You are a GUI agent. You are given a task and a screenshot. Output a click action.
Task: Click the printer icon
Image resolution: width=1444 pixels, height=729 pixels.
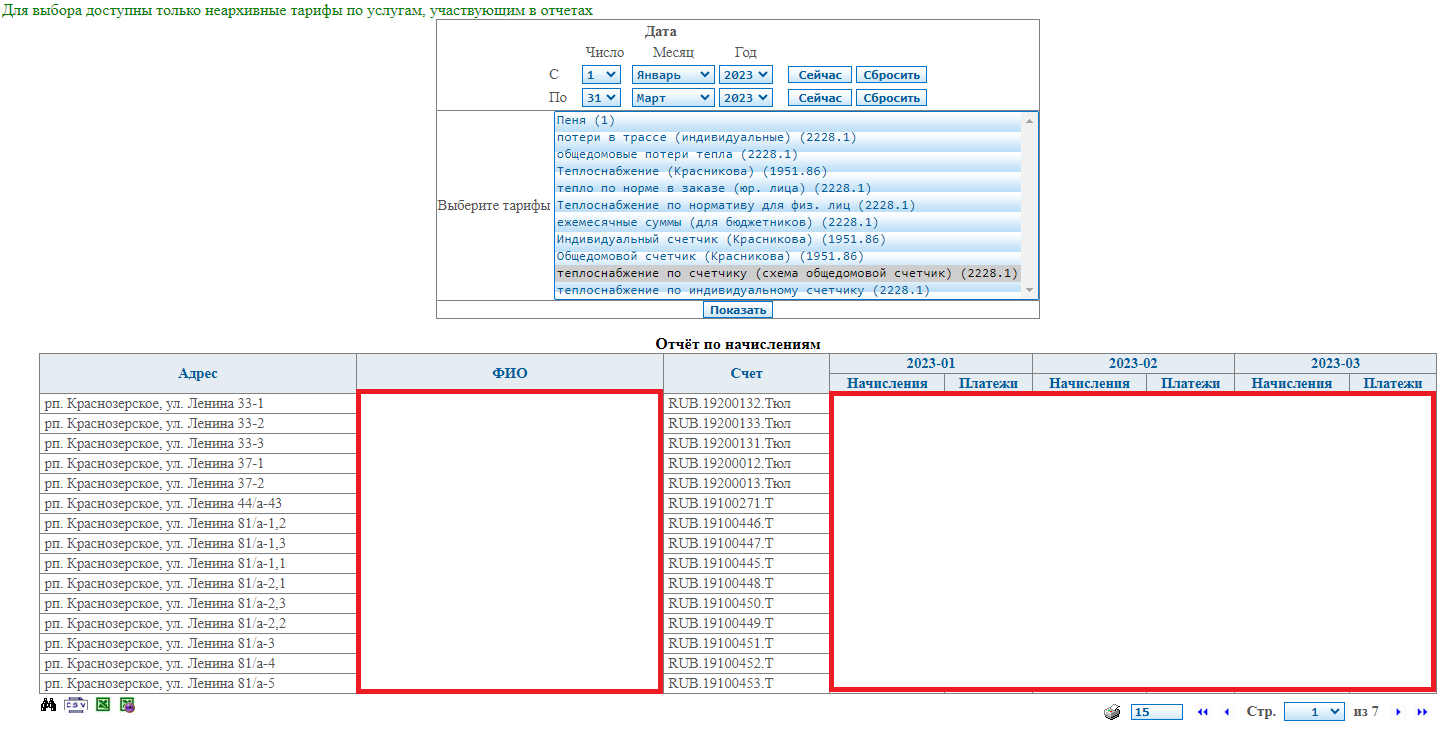(1112, 712)
